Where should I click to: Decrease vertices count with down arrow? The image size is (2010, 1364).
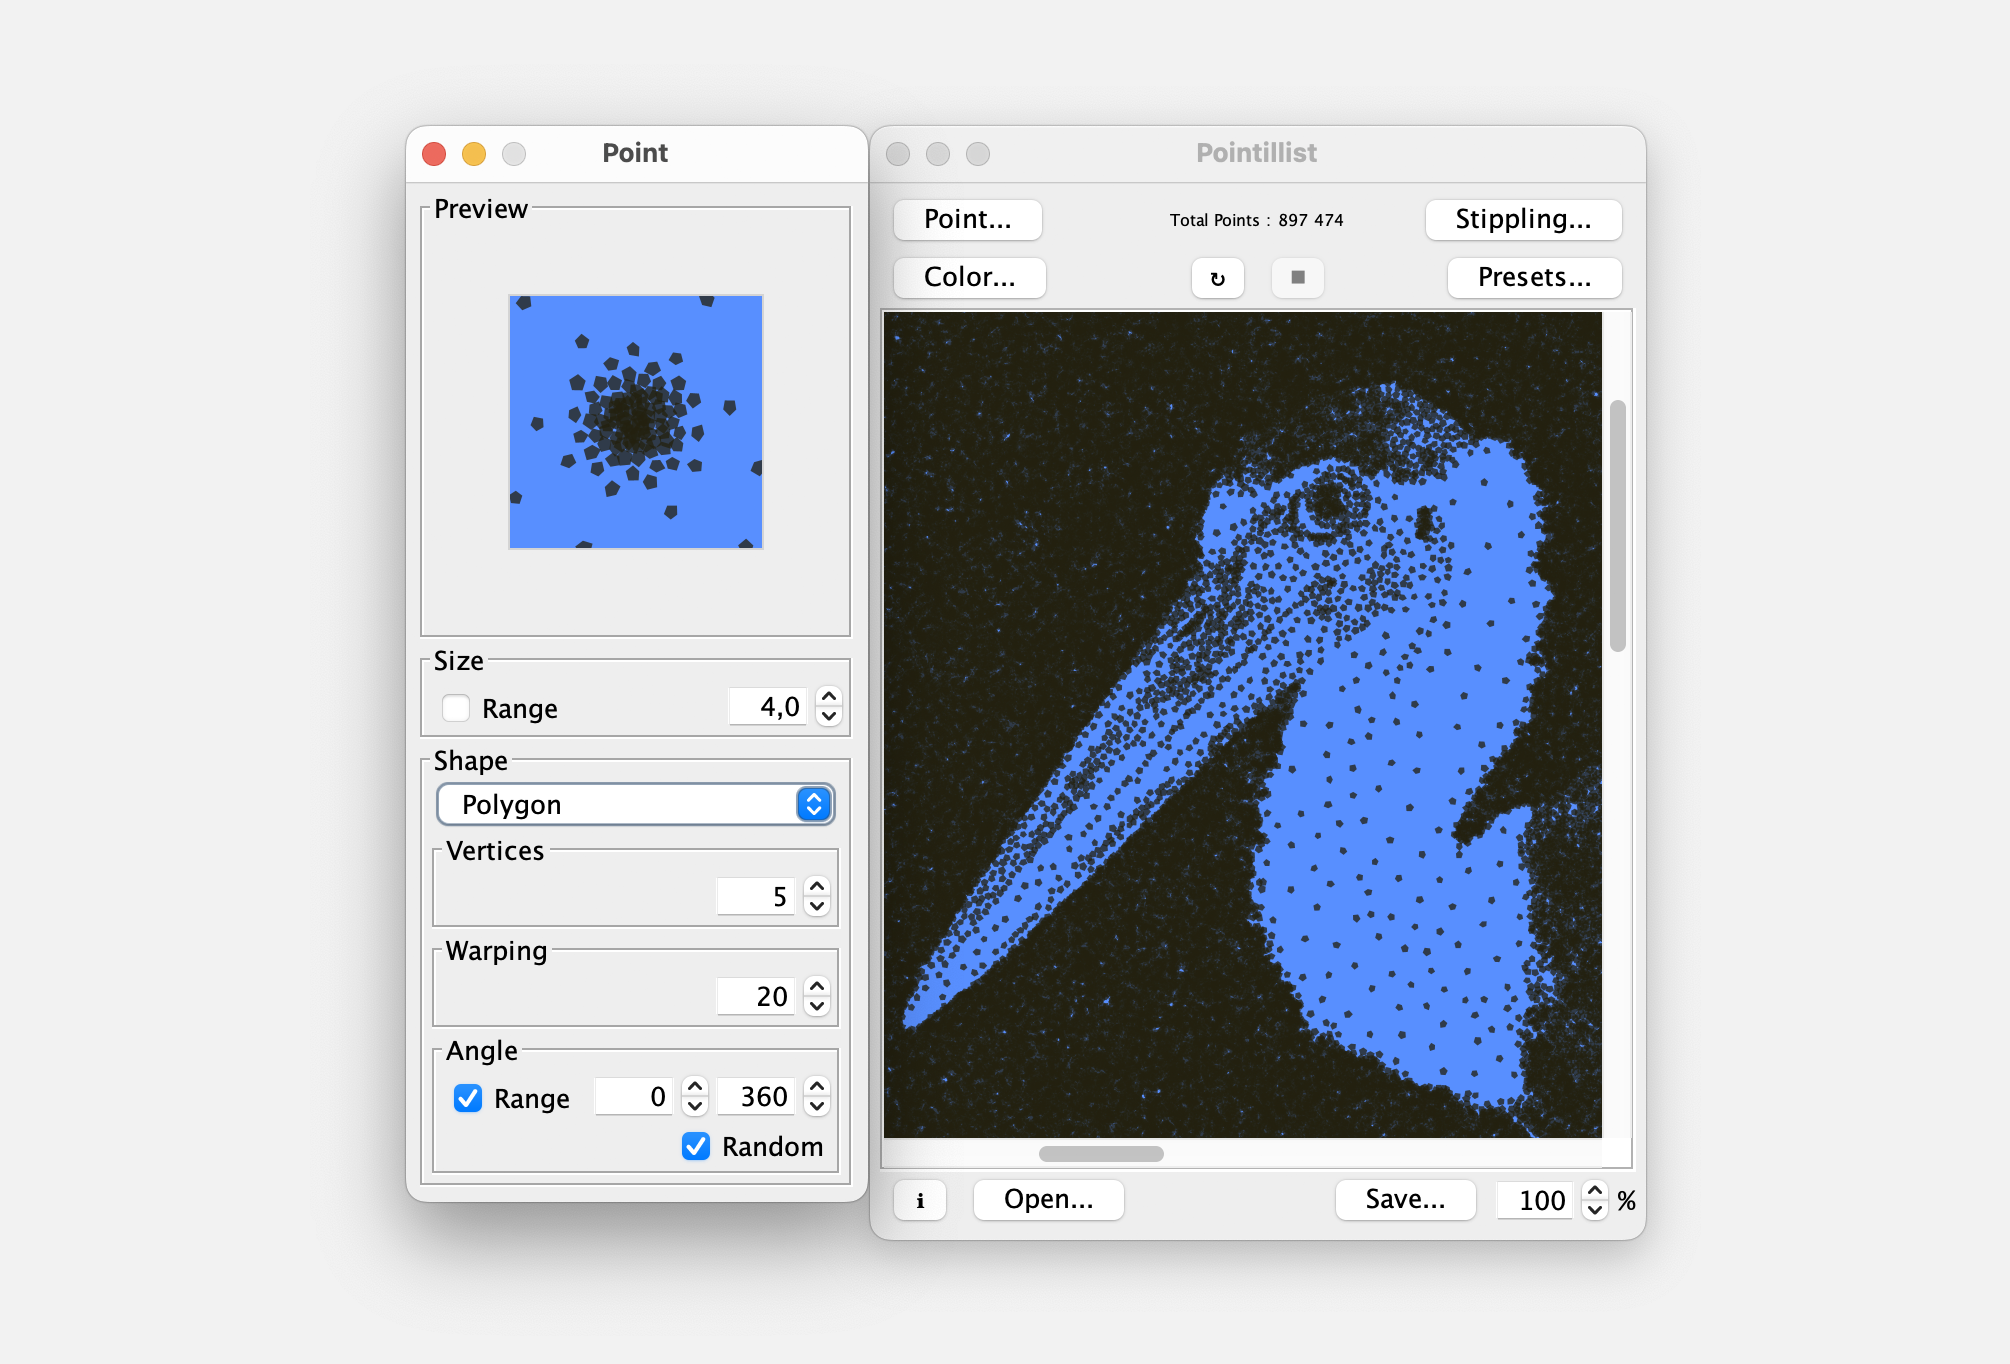pos(817,906)
